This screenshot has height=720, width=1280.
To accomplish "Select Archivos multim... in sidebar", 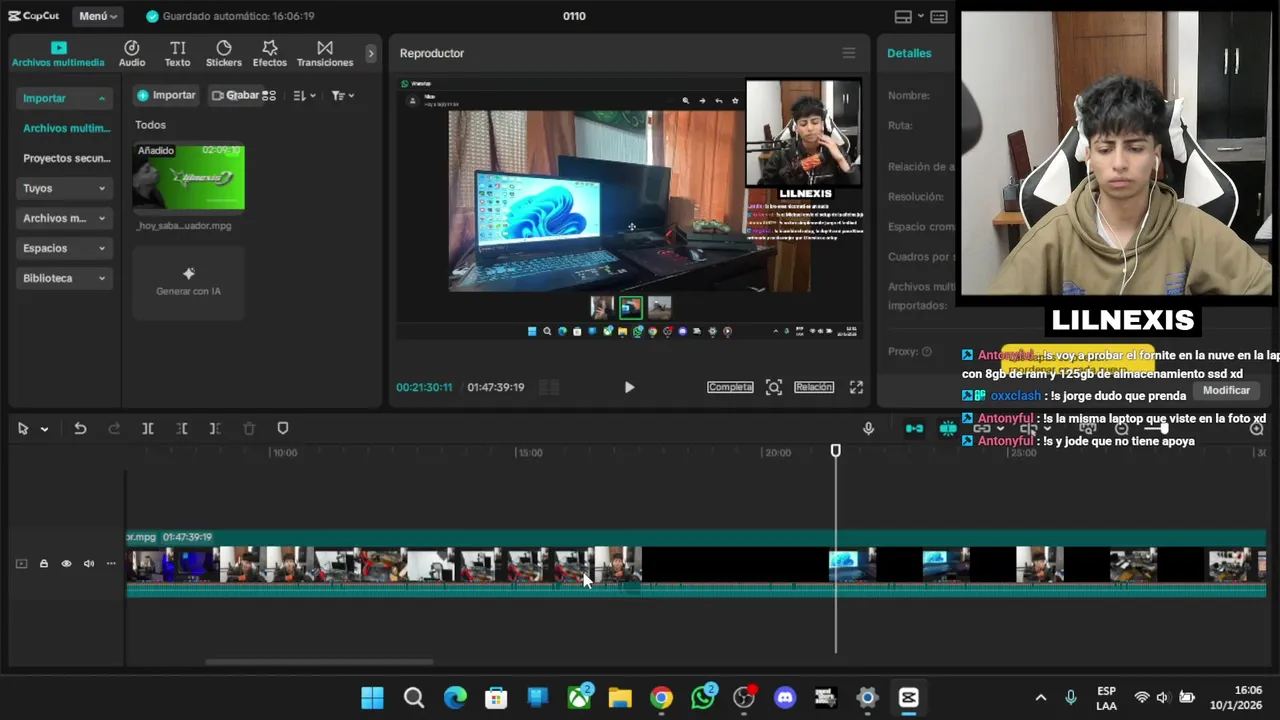I will tap(66, 128).
